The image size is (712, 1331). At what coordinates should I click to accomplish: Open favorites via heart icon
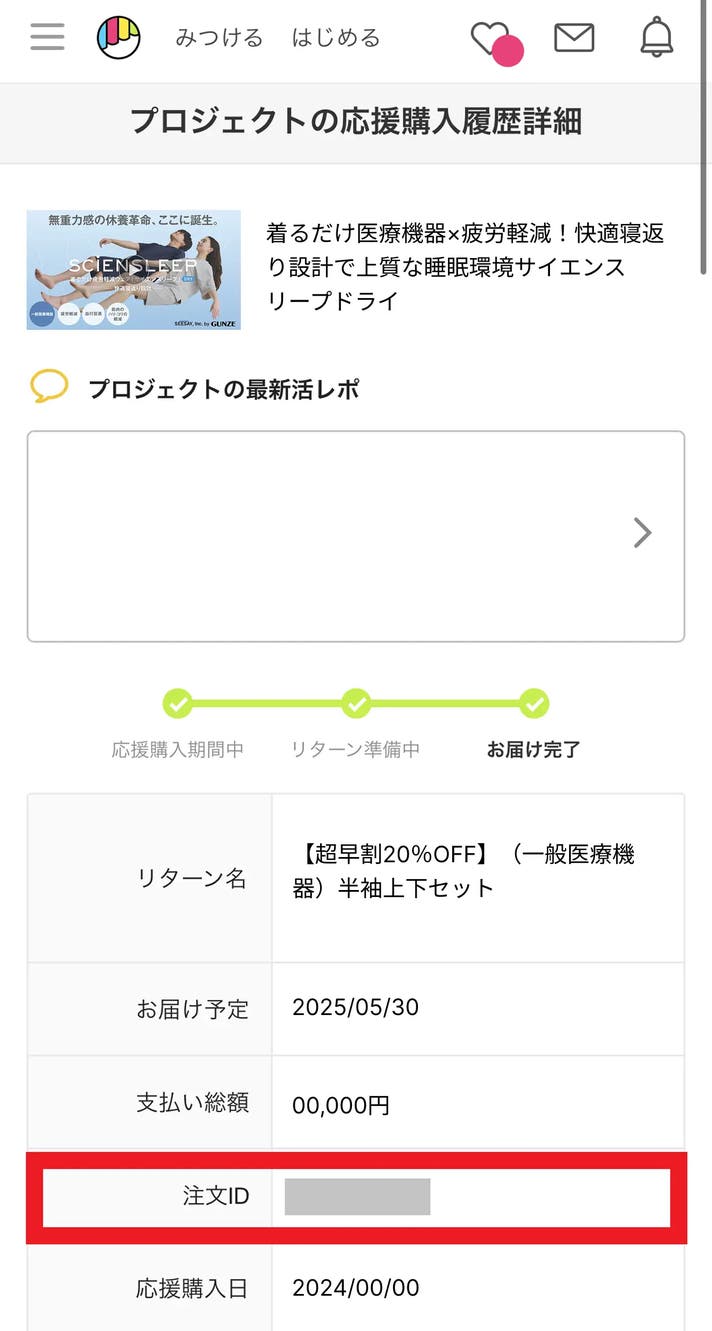(x=490, y=39)
